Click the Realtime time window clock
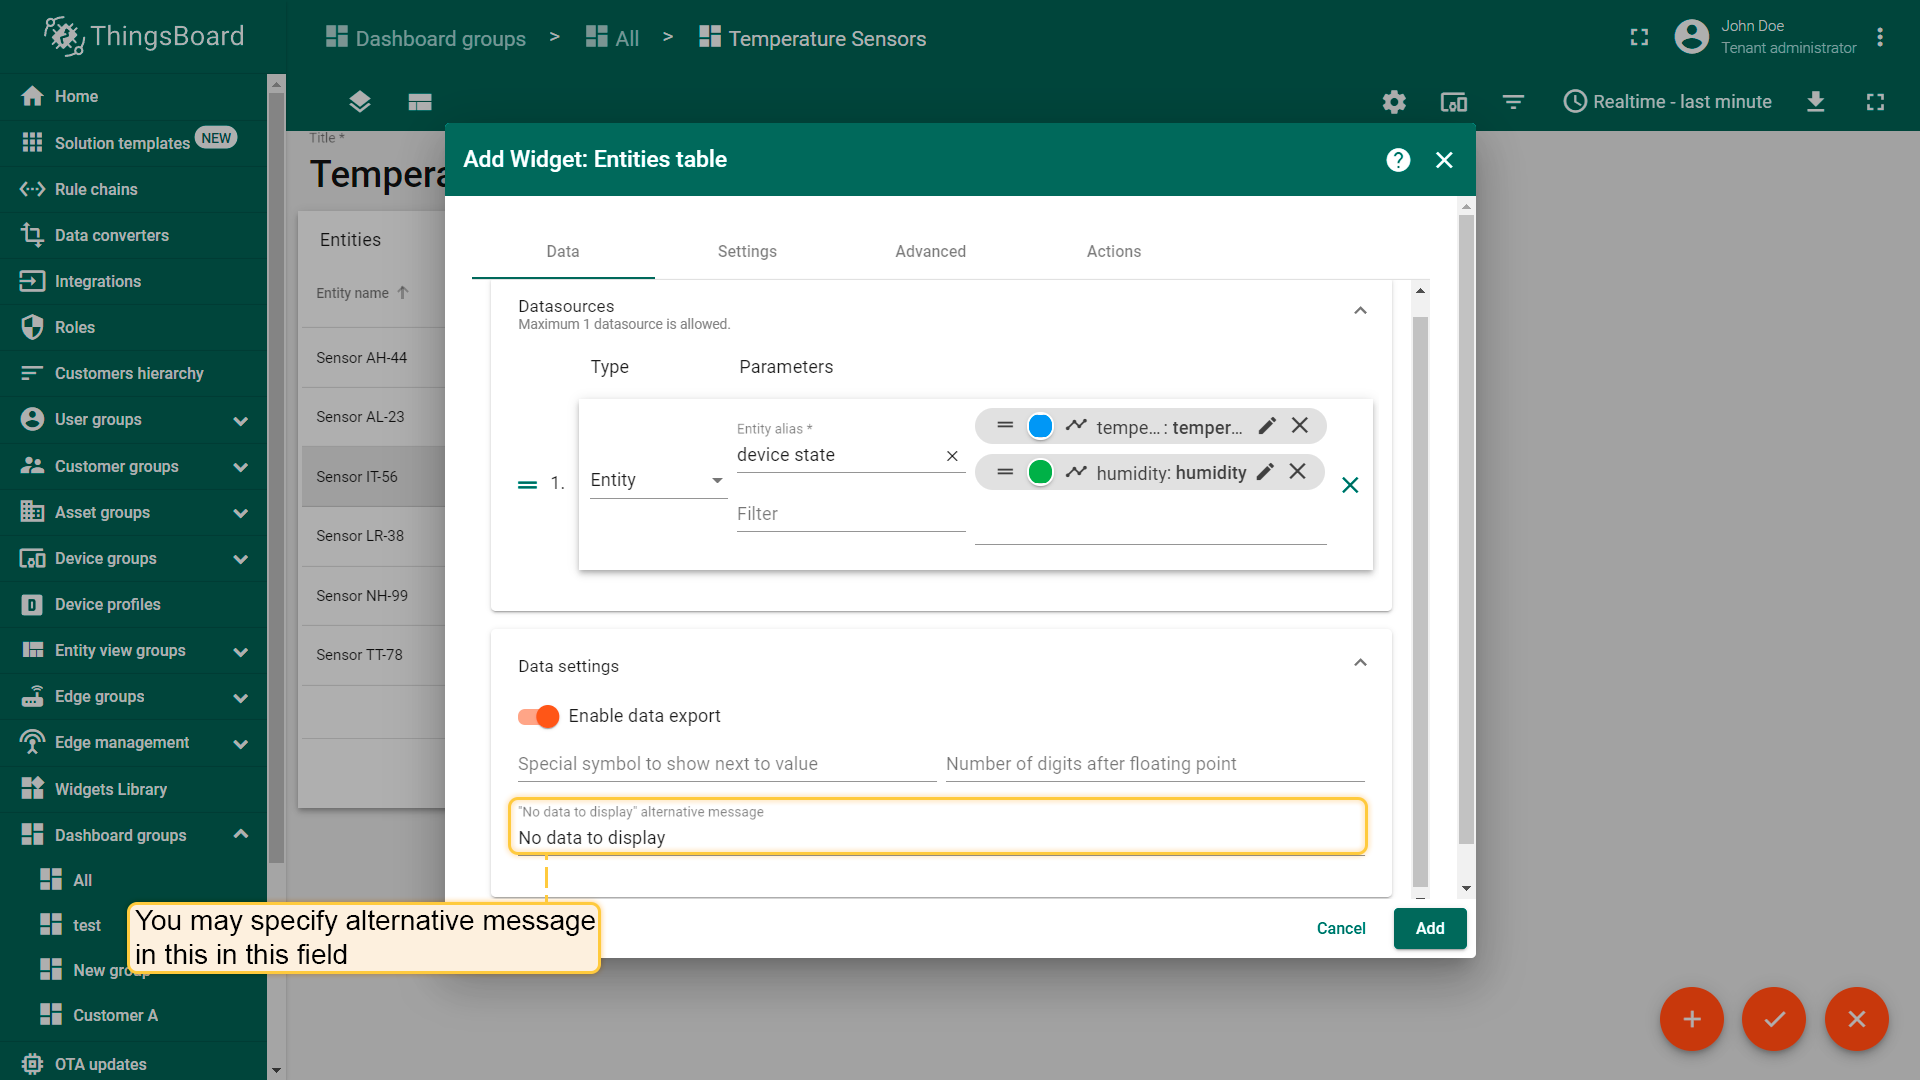The image size is (1920, 1080). coord(1575,102)
